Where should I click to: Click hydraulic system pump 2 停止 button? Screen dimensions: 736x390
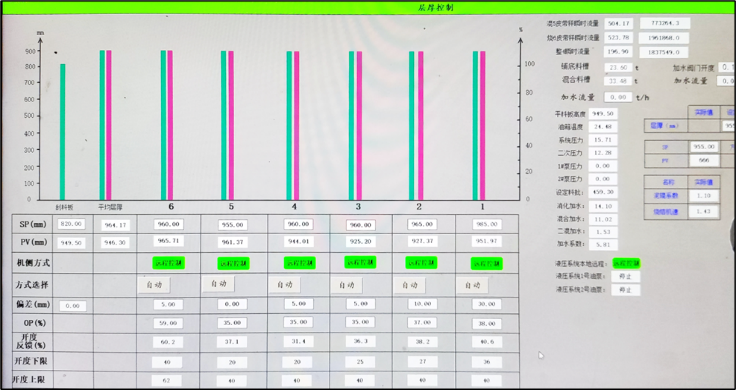click(626, 290)
